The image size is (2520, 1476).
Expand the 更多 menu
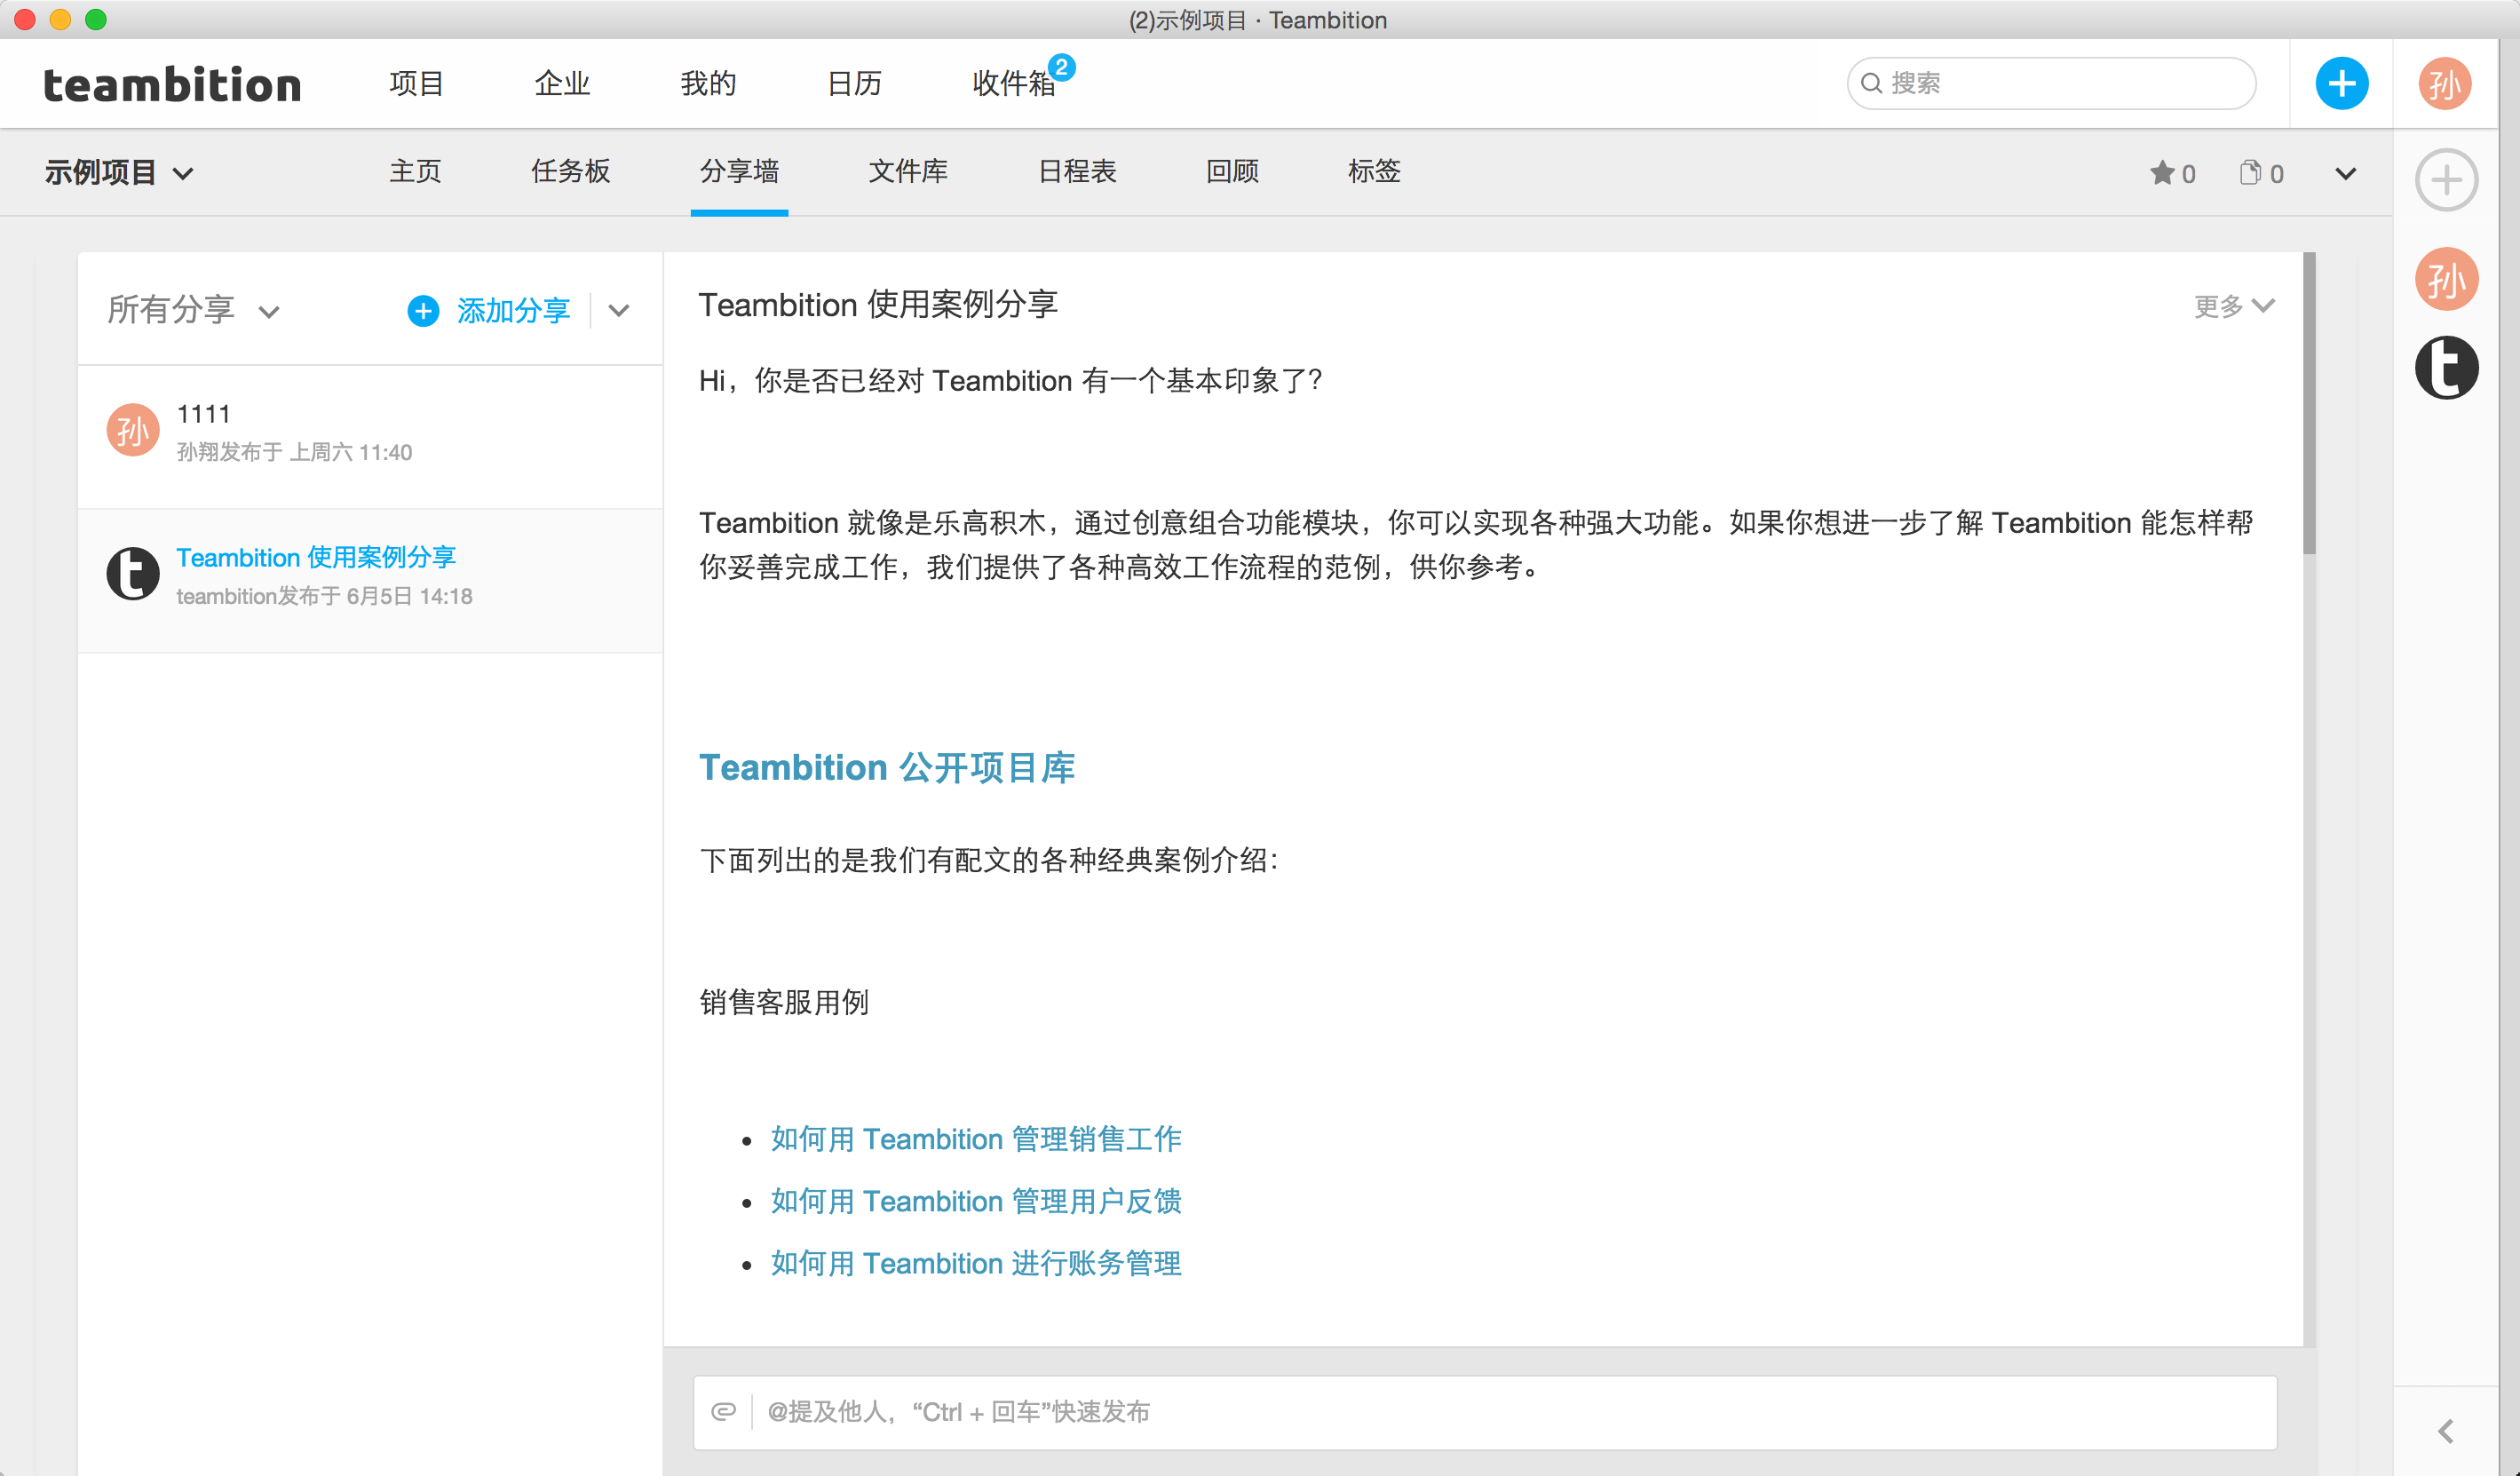pyautogui.click(x=2233, y=306)
